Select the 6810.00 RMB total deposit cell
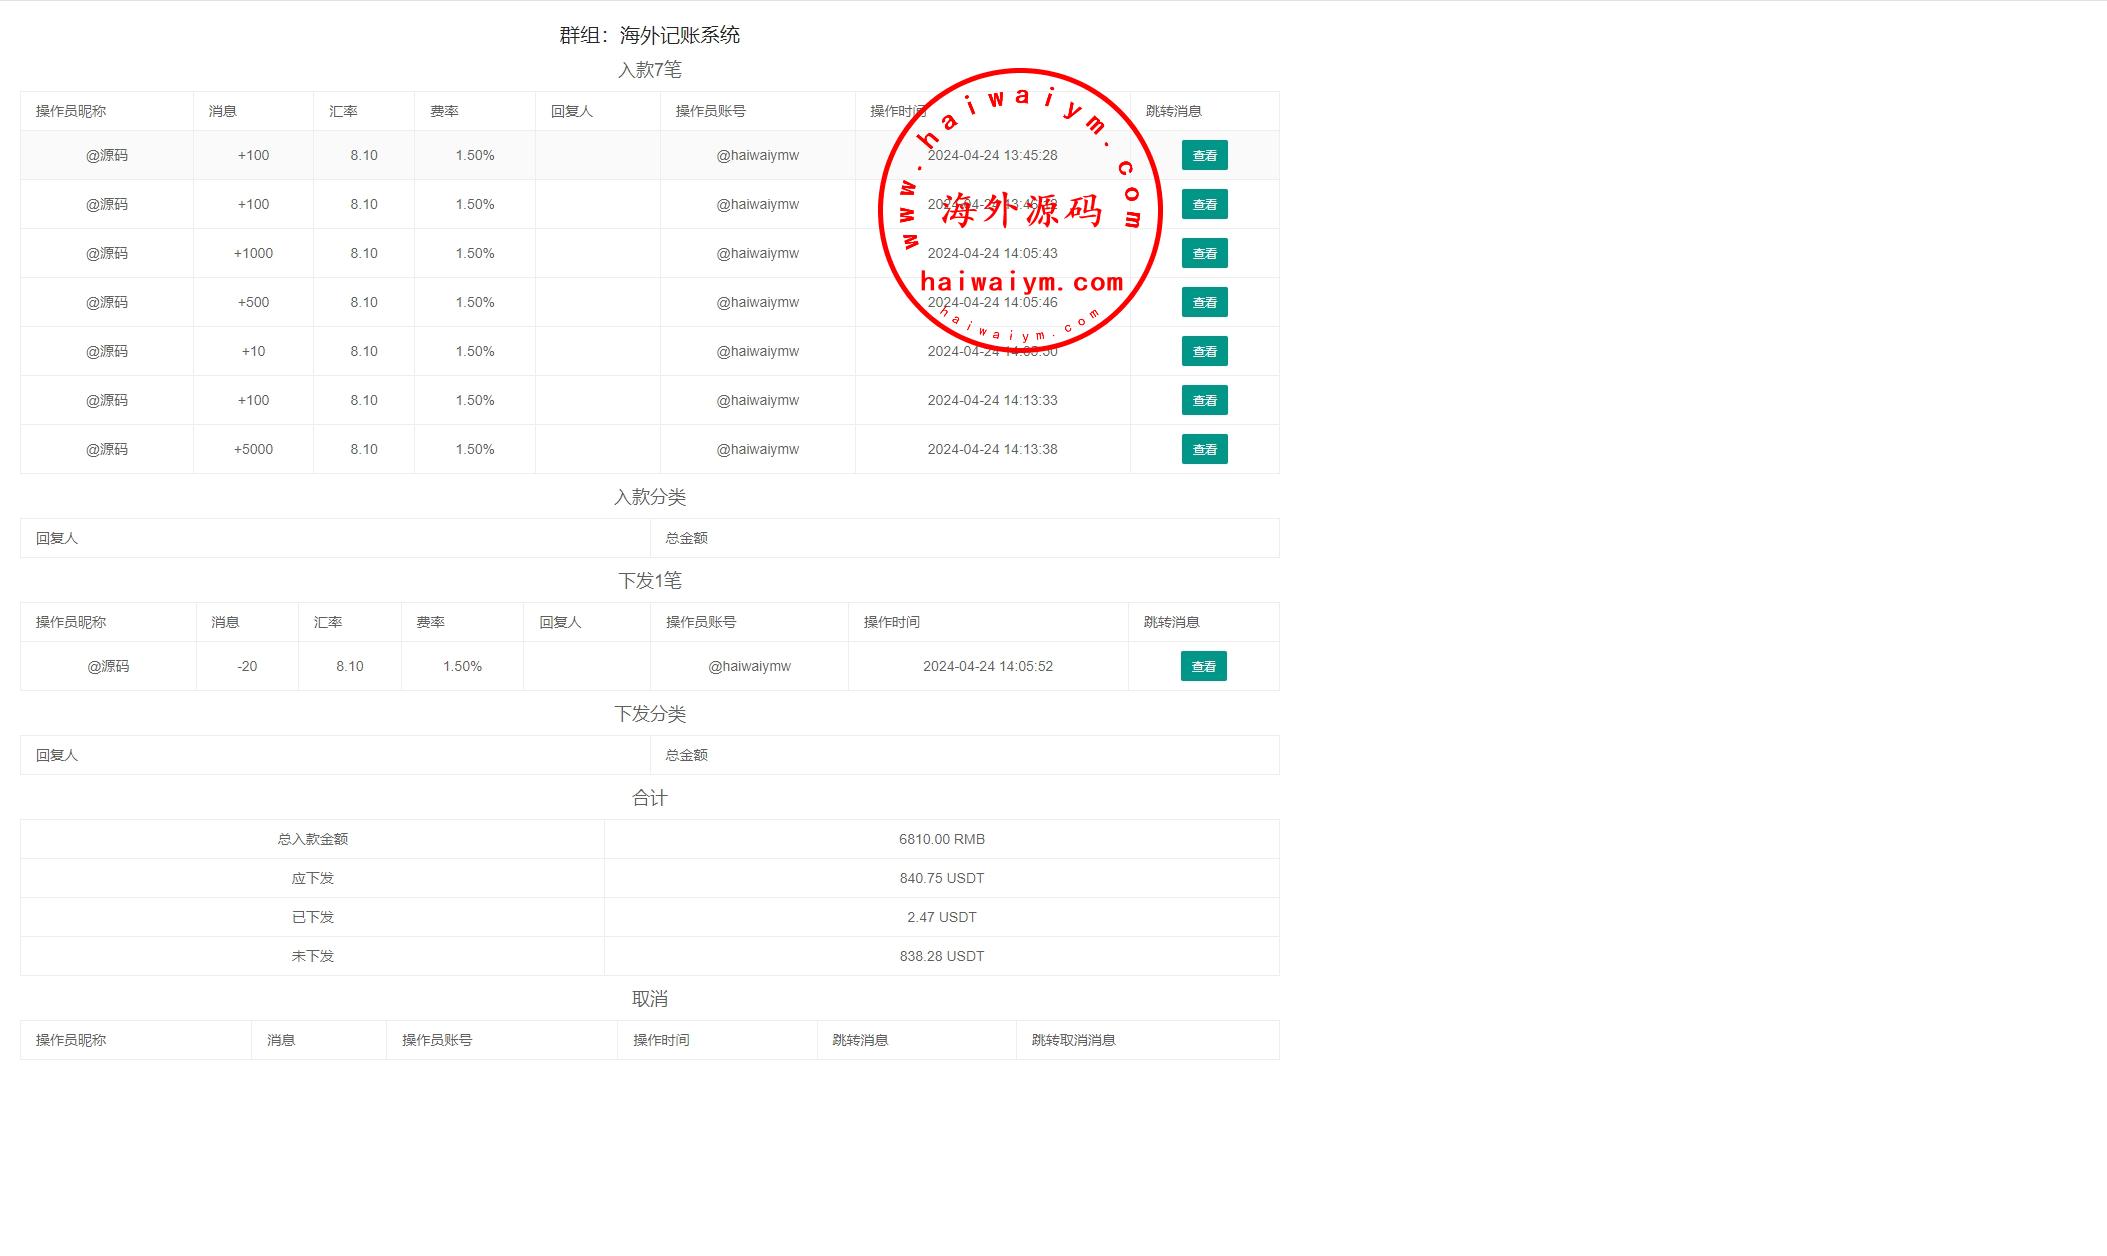Image resolution: width=2107 pixels, height=1256 pixels. [x=941, y=839]
